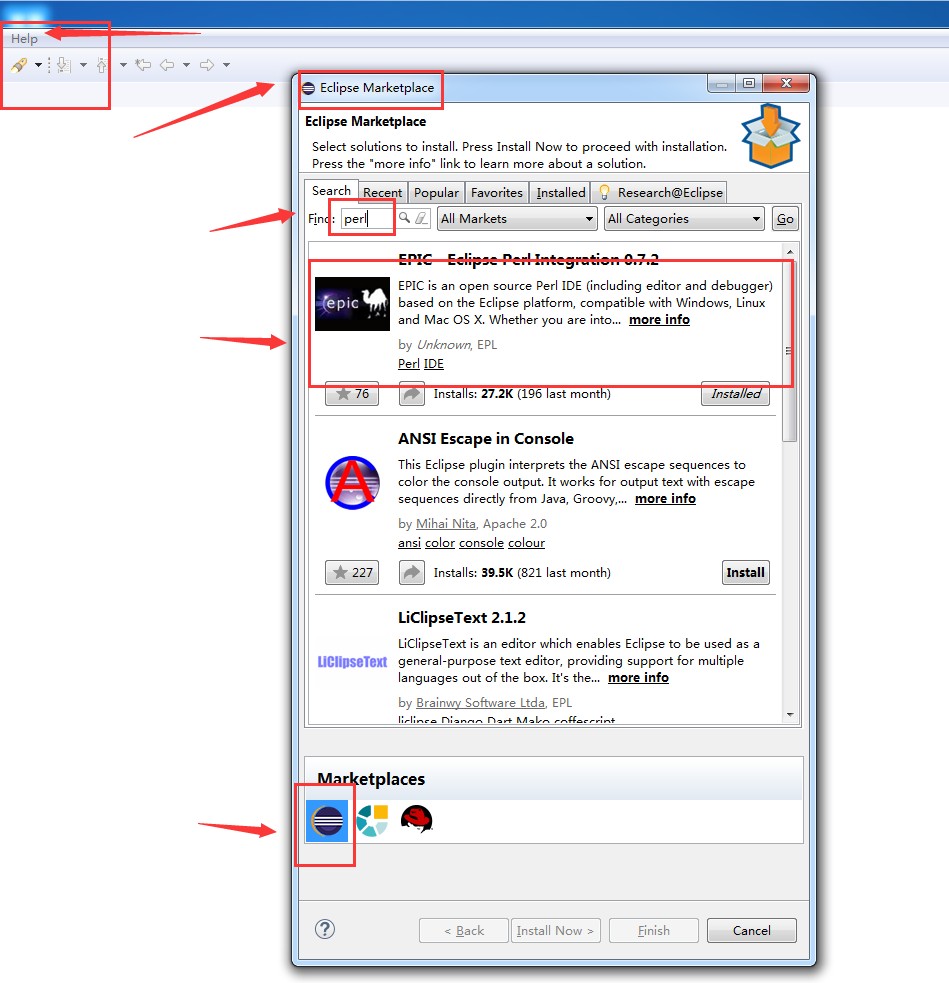The height and width of the screenshot is (983, 949).
Task: Click the Installed button for EPIC
Action: click(735, 394)
